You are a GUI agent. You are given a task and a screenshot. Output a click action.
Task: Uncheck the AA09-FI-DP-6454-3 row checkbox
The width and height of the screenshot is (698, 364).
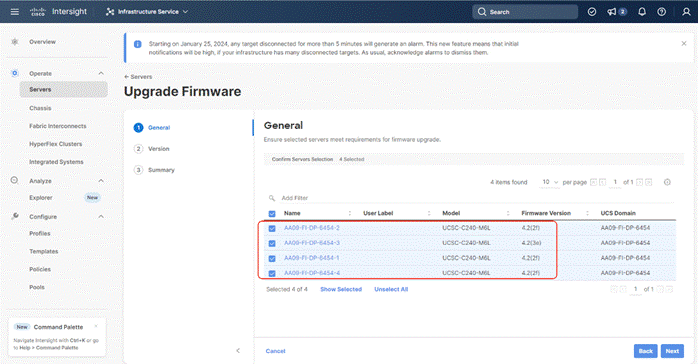pos(272,243)
